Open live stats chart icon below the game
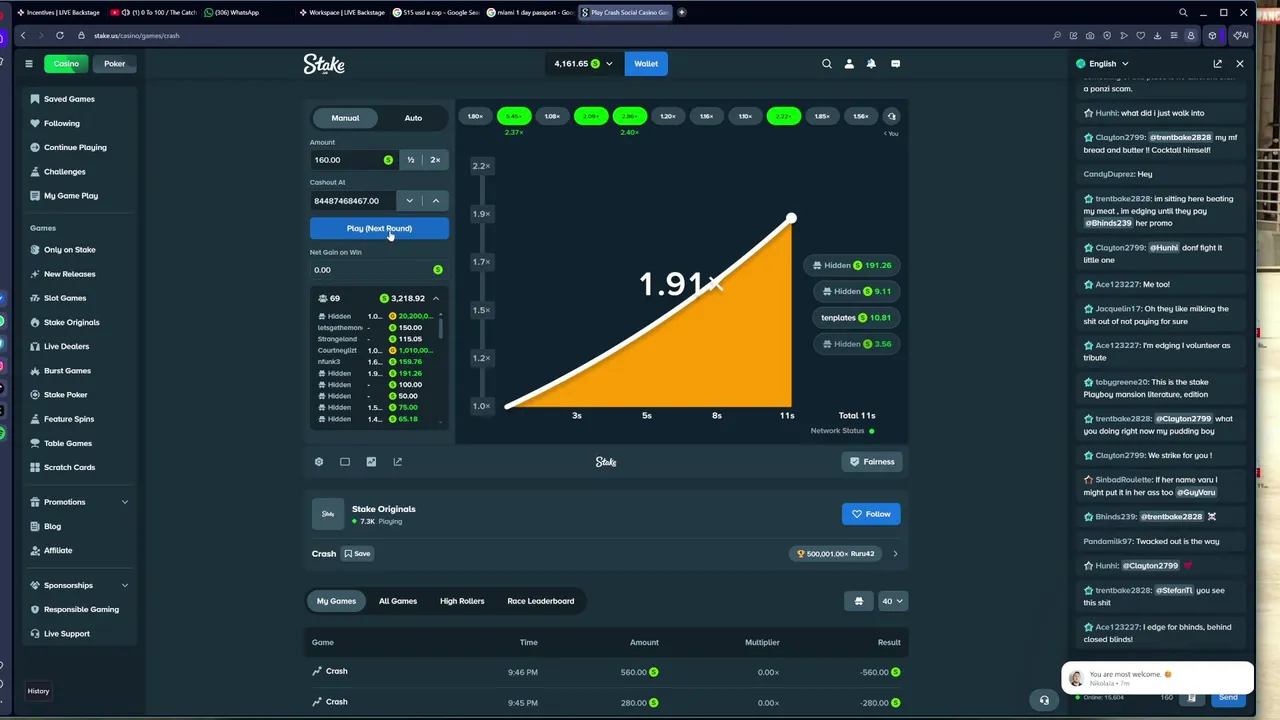The height and width of the screenshot is (720, 1280). (371, 462)
